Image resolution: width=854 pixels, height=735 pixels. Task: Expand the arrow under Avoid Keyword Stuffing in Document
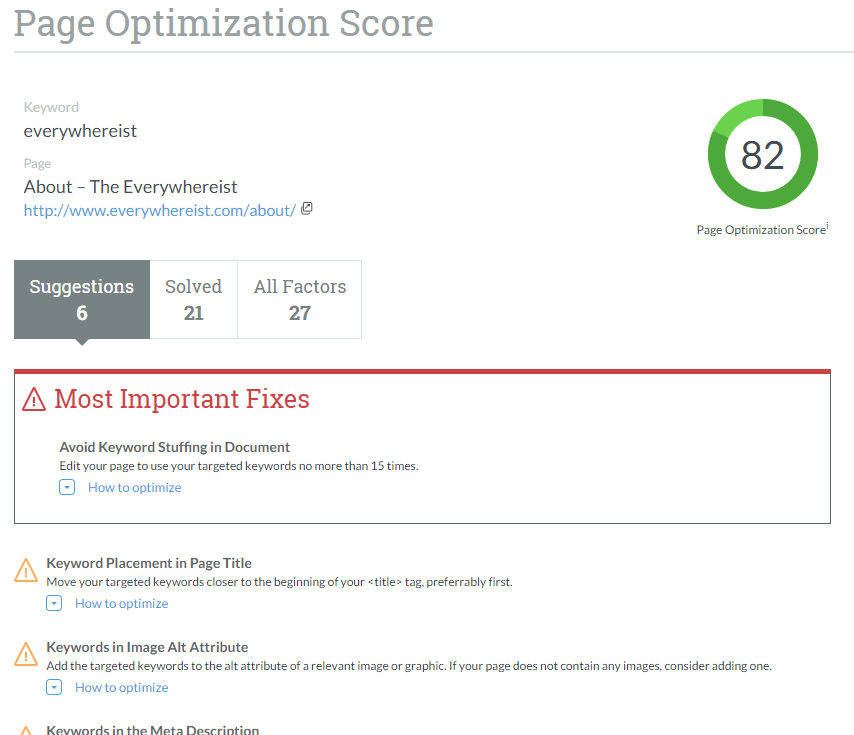tap(67, 487)
